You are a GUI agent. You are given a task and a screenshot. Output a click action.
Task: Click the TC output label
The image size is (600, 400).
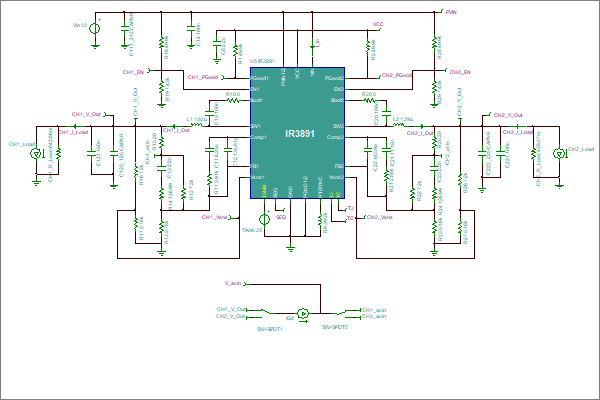point(350,218)
